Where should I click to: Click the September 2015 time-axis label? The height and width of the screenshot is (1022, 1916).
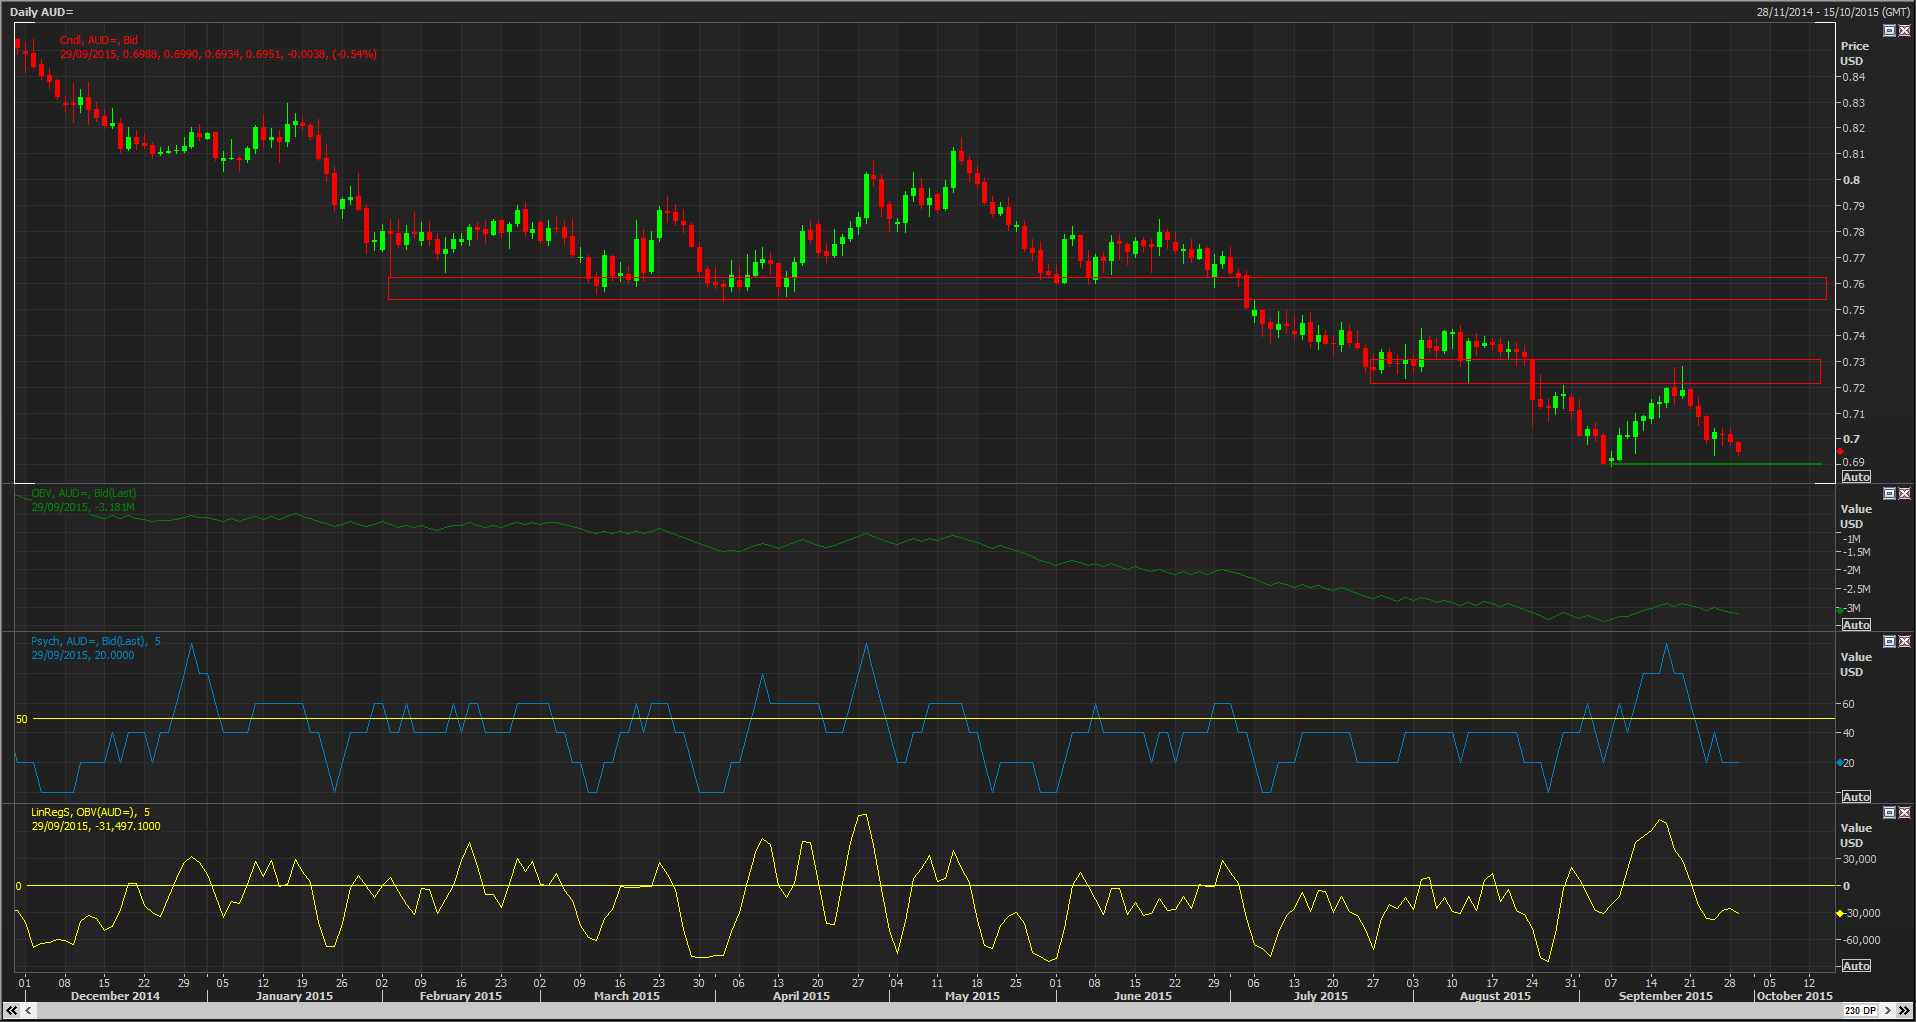[x=1666, y=996]
